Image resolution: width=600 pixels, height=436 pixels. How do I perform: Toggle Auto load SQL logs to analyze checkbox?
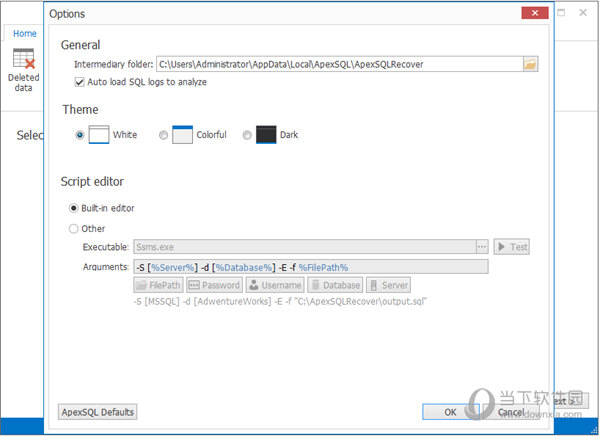click(x=79, y=82)
